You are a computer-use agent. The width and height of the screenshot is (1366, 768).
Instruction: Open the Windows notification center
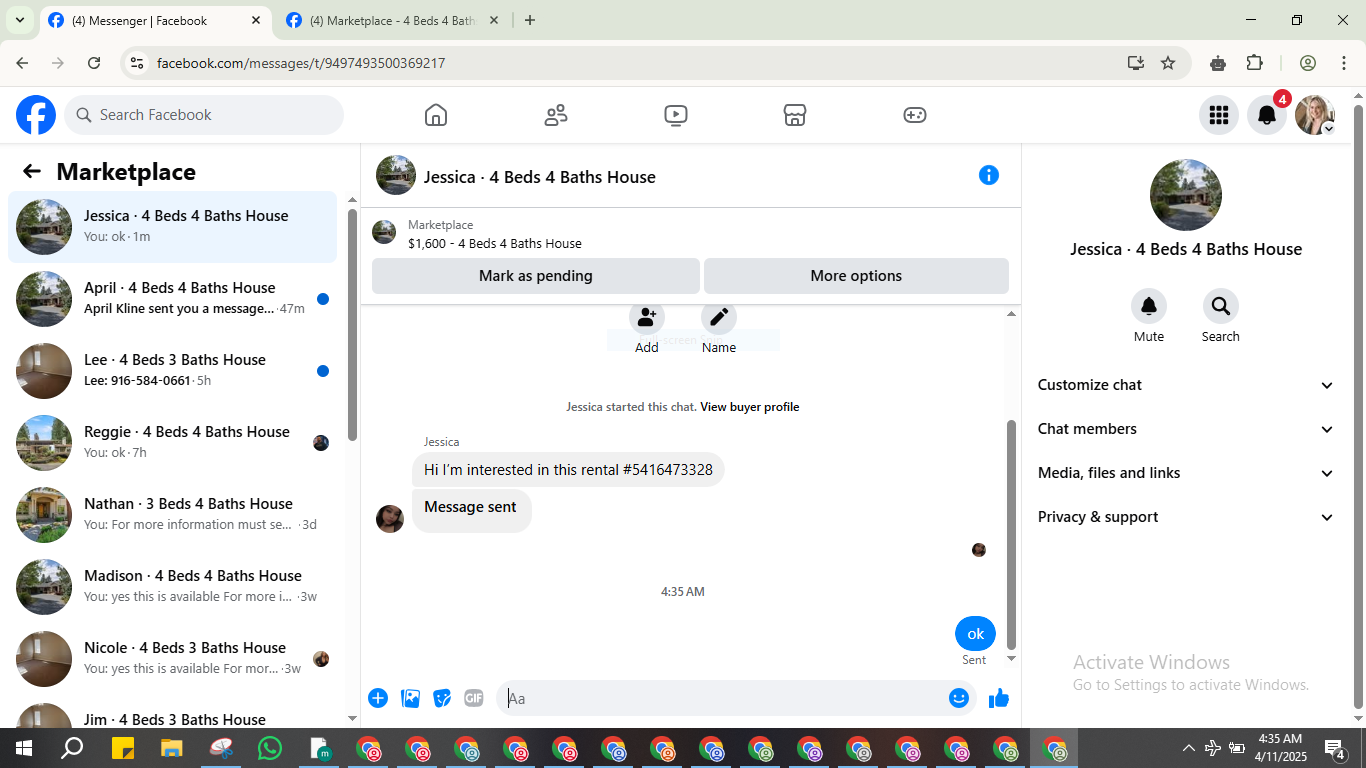[x=1335, y=747]
